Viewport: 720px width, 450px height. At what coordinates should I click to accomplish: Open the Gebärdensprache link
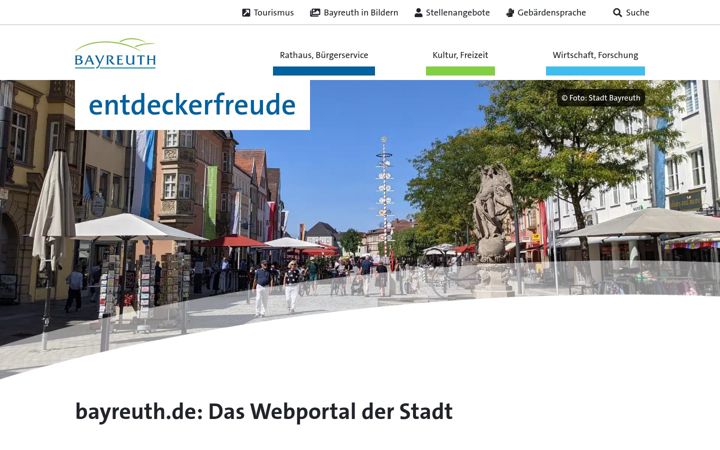pos(546,13)
